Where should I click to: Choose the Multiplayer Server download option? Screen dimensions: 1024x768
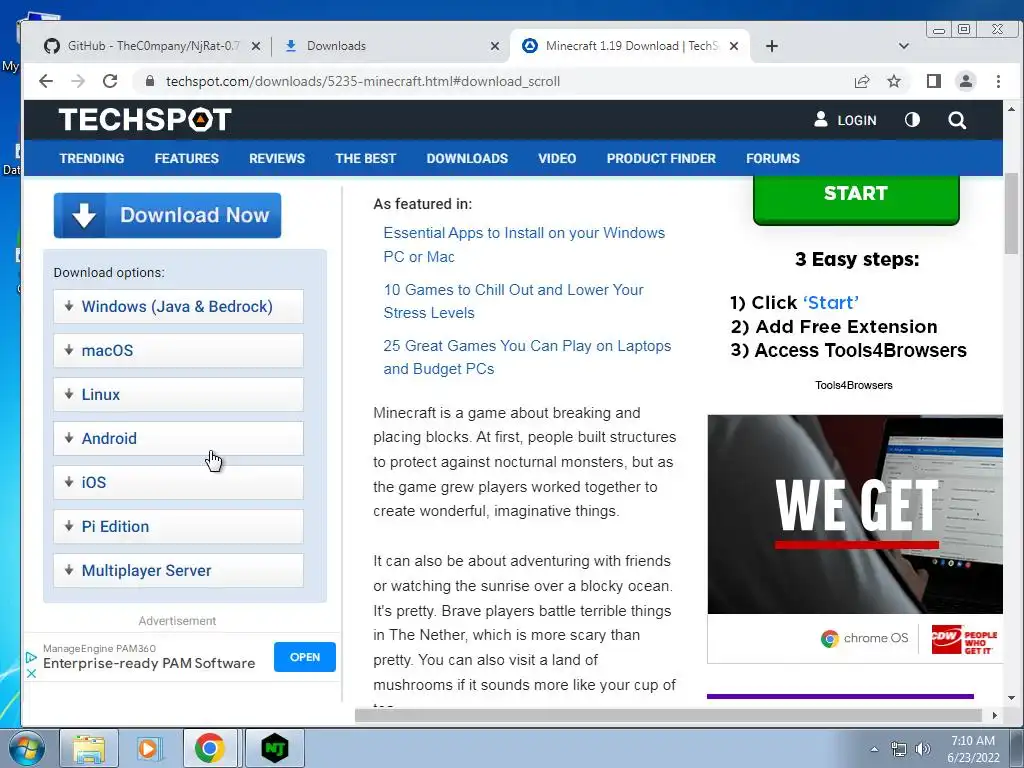pos(178,570)
